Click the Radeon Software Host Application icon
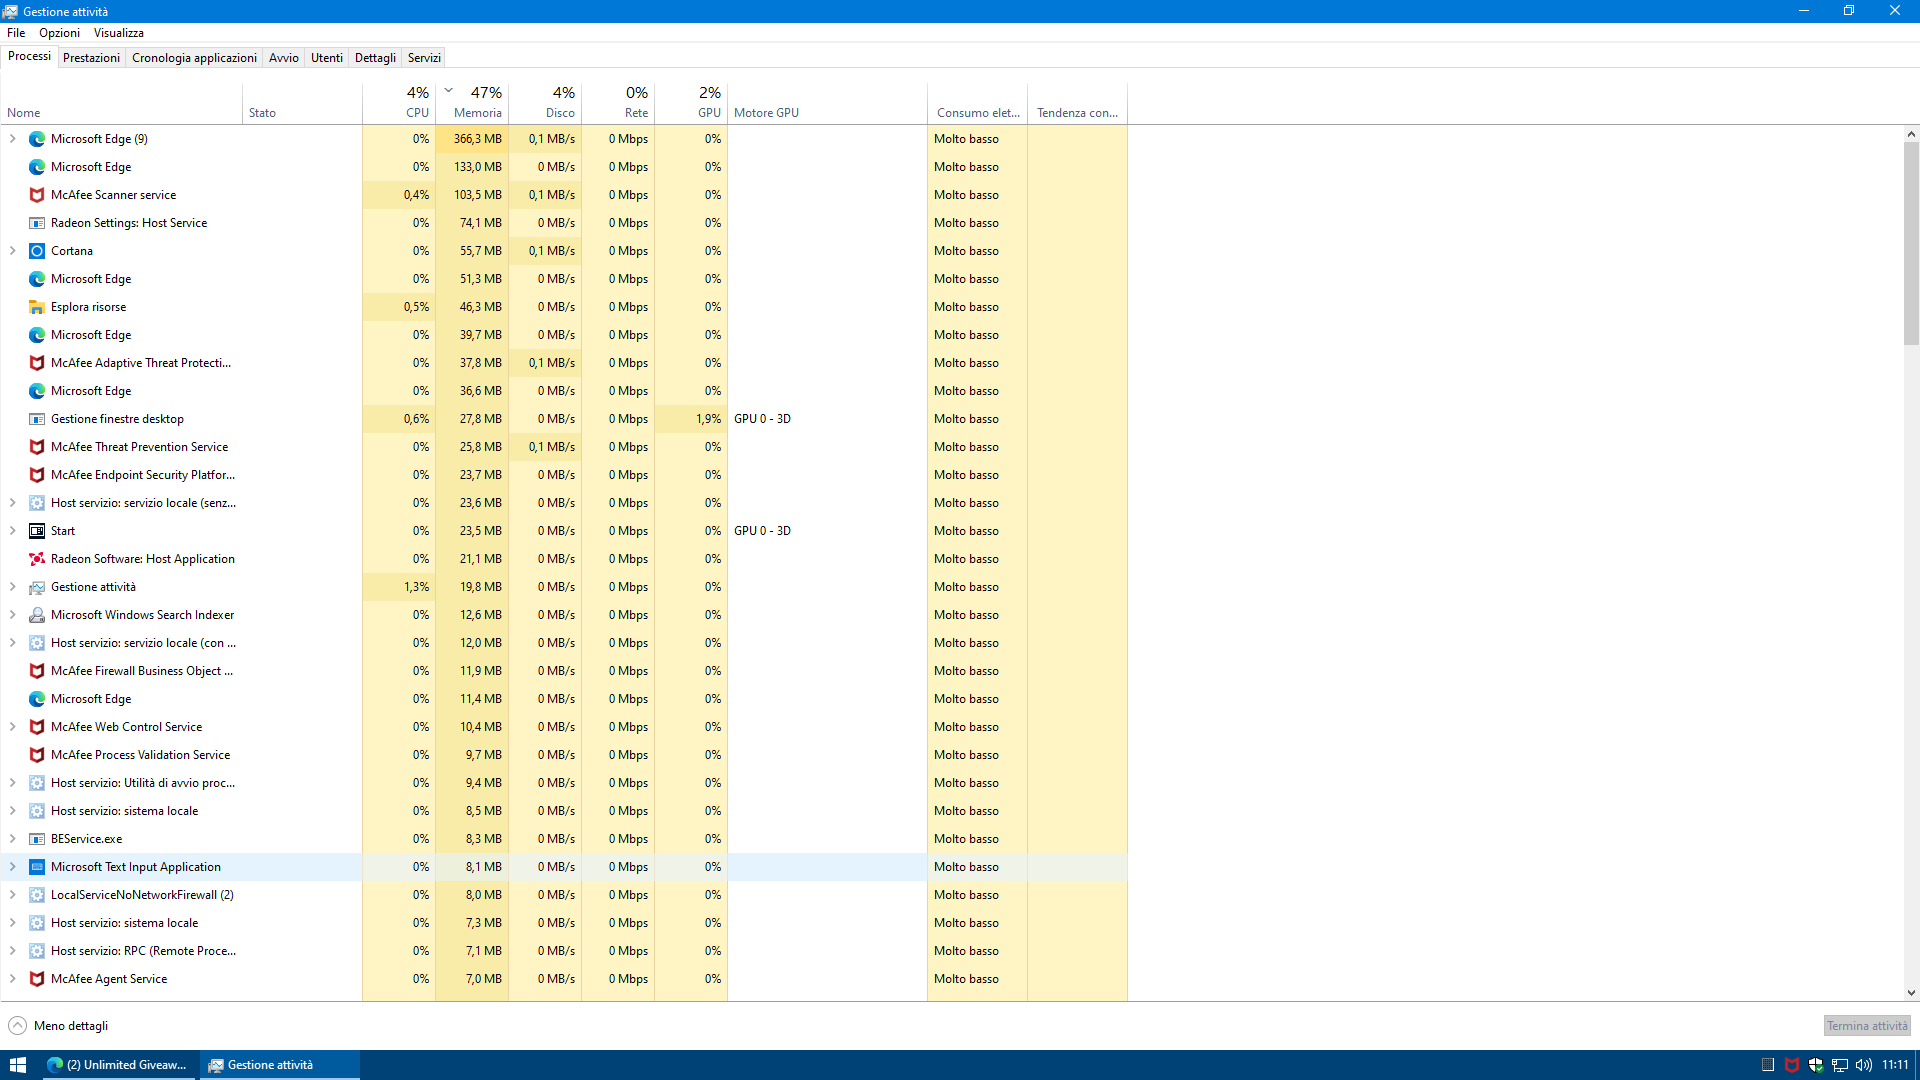 (37, 559)
